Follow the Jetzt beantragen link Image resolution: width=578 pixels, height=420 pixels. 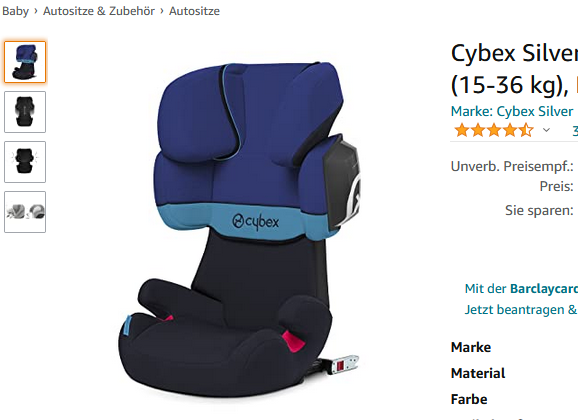[521, 309]
